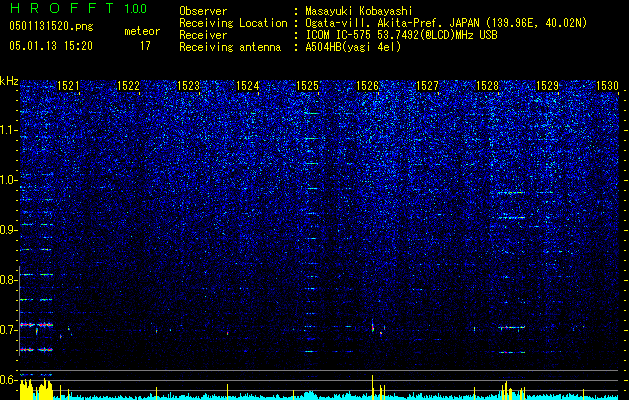The height and width of the screenshot is (400, 629).
Task: Click the meteor label
Action: coord(142,31)
